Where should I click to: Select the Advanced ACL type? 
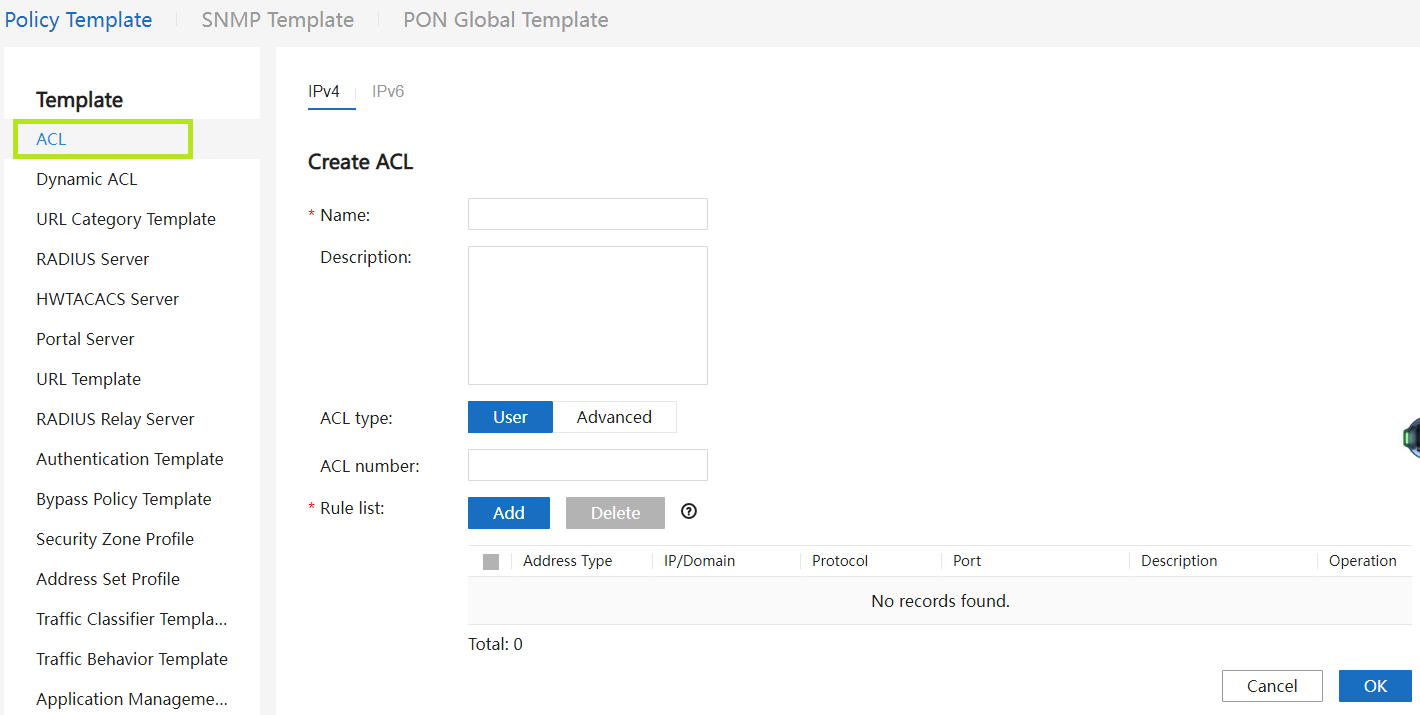[x=614, y=417]
